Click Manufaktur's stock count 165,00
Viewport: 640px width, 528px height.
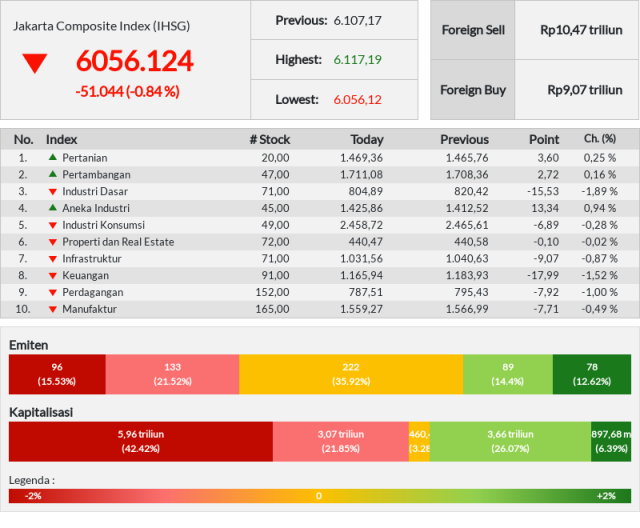pos(272,309)
